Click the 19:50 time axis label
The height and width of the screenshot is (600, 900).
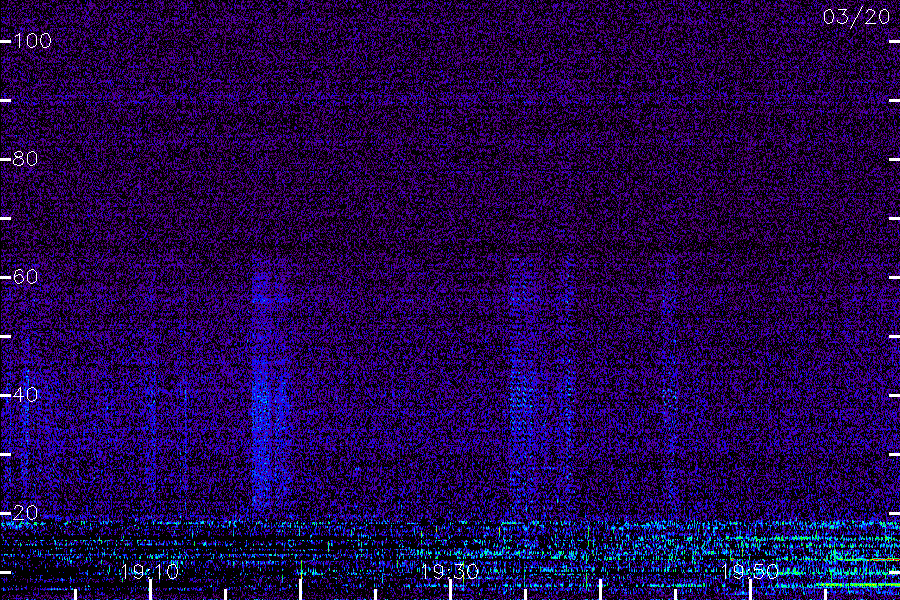750,571
